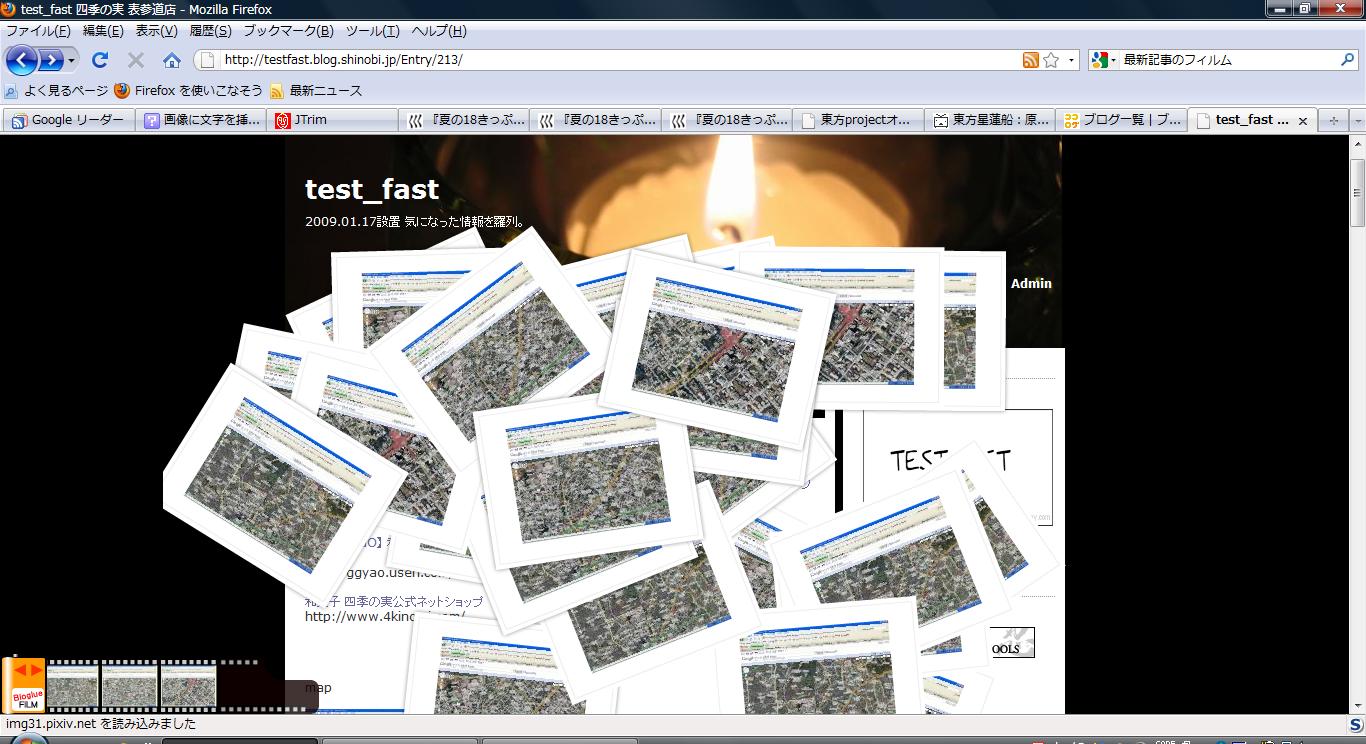Click the 気になった情報を羅列 blog subtitle
Image resolution: width=1366 pixels, height=744 pixels.
(465, 222)
